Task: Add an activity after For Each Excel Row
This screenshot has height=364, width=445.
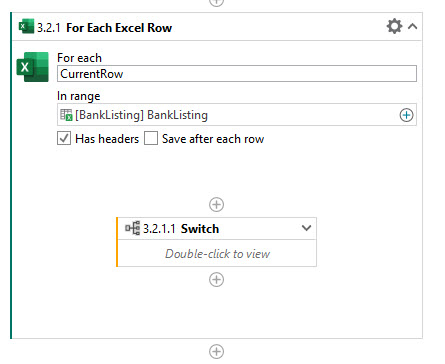Action: 216,351
